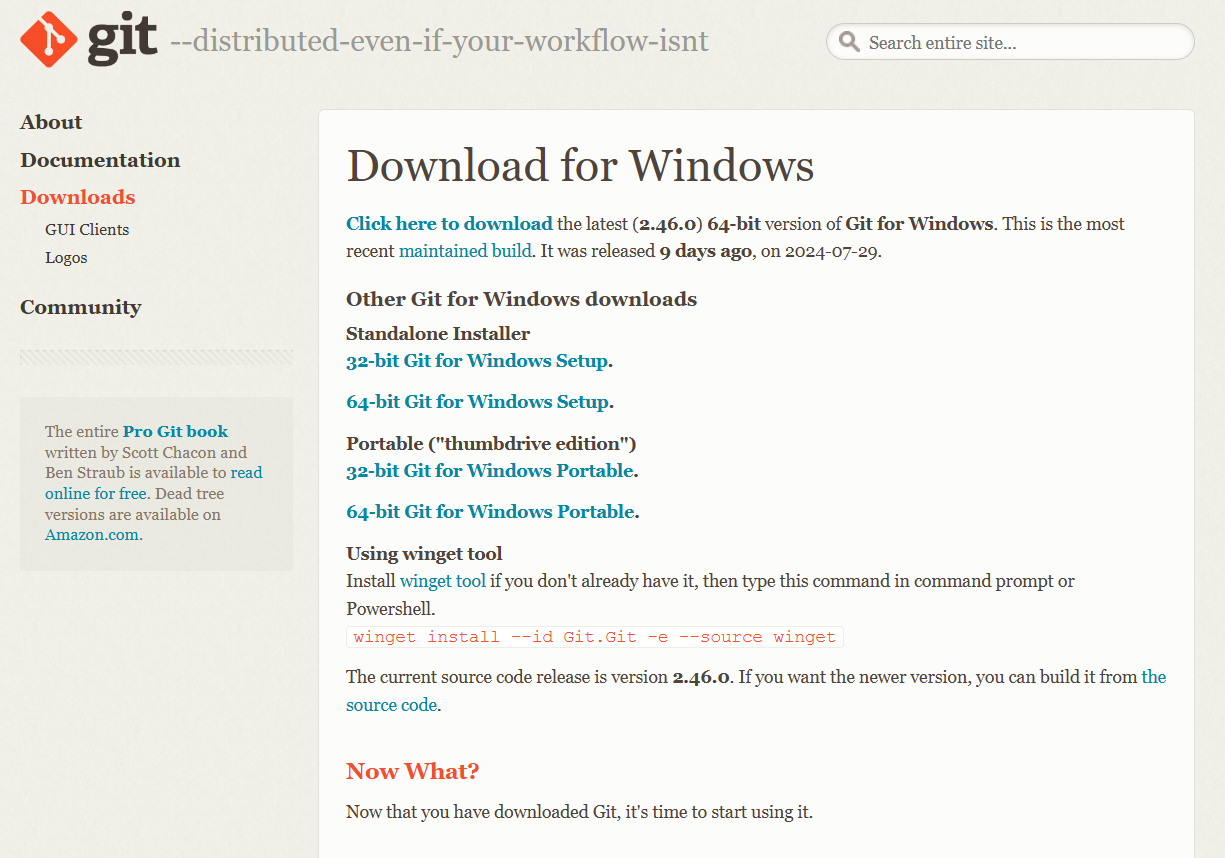Click the Git wordmark text in header
The height and width of the screenshot is (858, 1225).
(122, 39)
